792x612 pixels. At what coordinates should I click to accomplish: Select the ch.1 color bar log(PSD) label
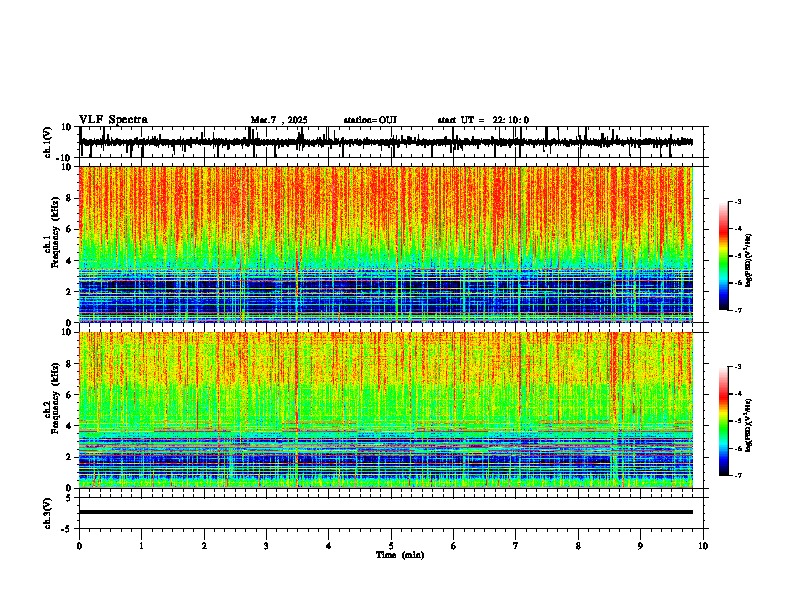748,261
